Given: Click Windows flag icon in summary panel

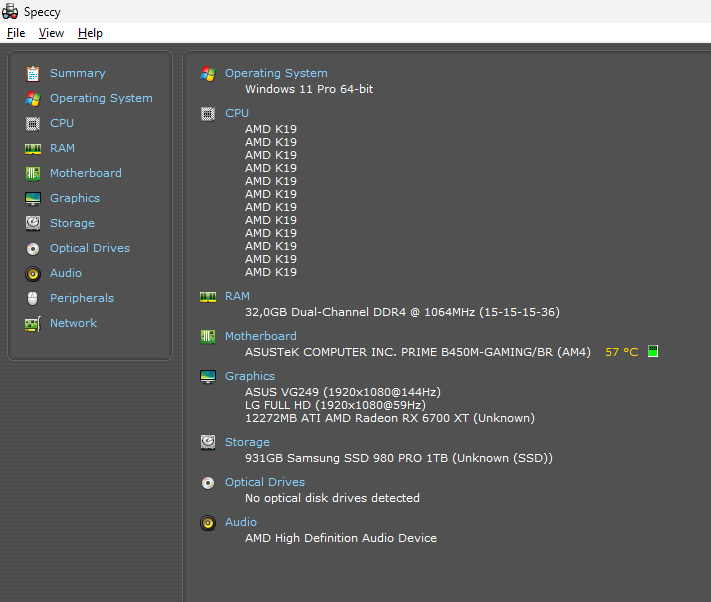Looking at the screenshot, I should pyautogui.click(x=208, y=73).
